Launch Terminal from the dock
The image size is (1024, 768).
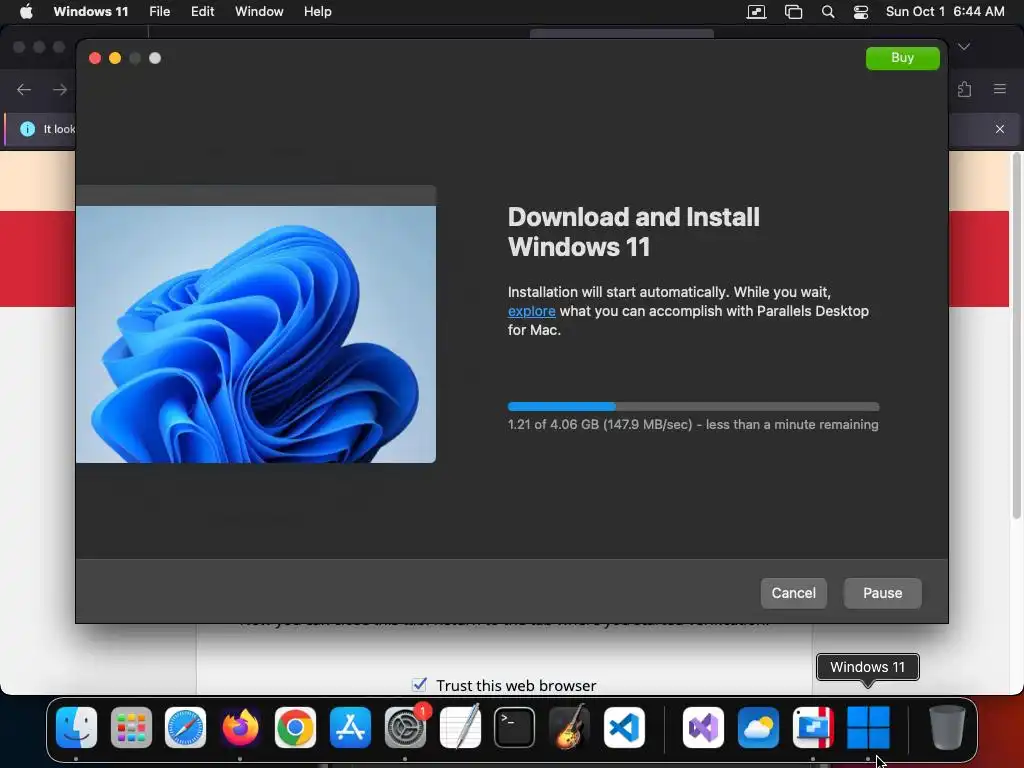(514, 728)
